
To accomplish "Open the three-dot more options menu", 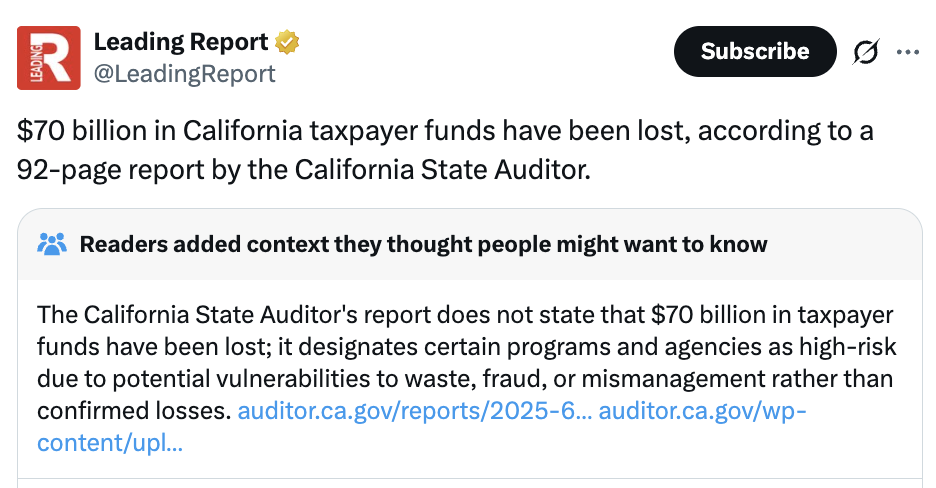I will point(908,52).
